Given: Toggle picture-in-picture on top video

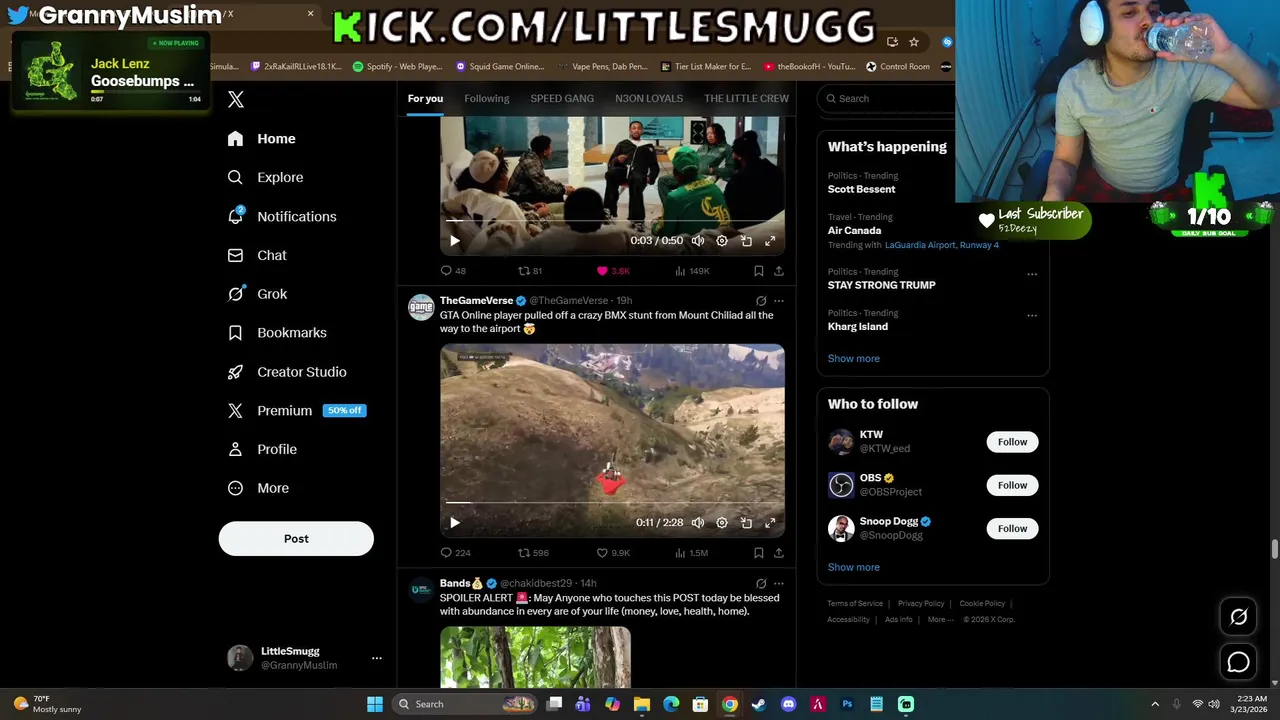Looking at the screenshot, I should (x=746, y=241).
